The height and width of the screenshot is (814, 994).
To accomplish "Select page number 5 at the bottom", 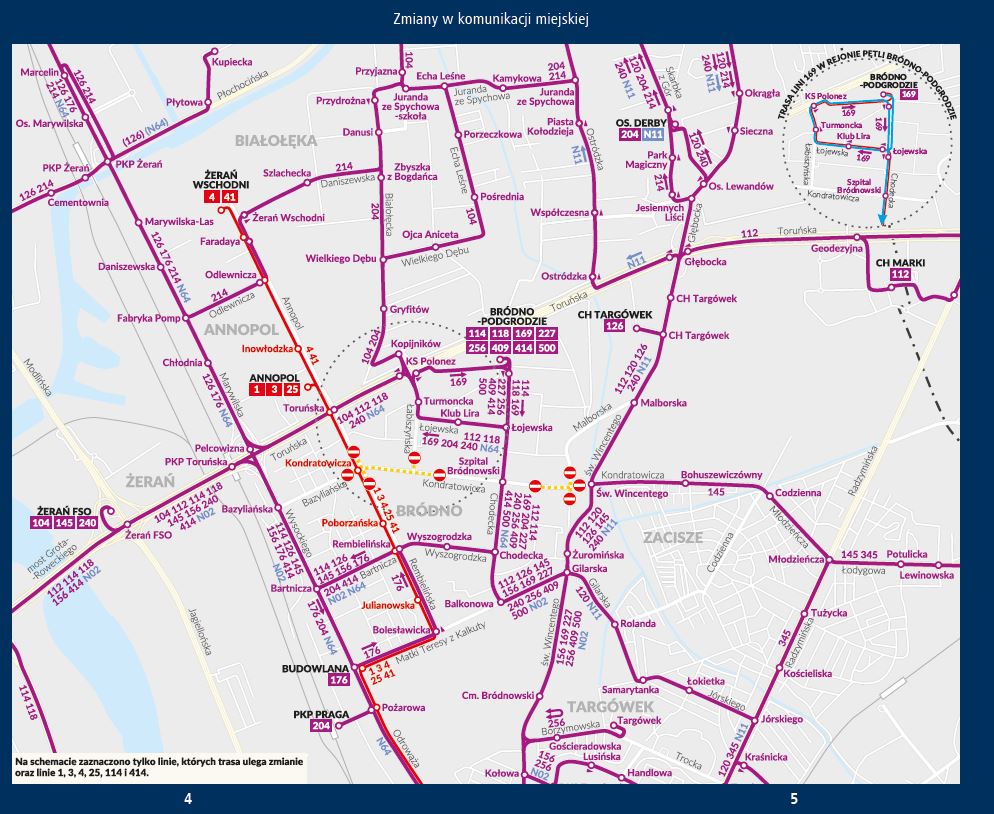I will [x=794, y=798].
